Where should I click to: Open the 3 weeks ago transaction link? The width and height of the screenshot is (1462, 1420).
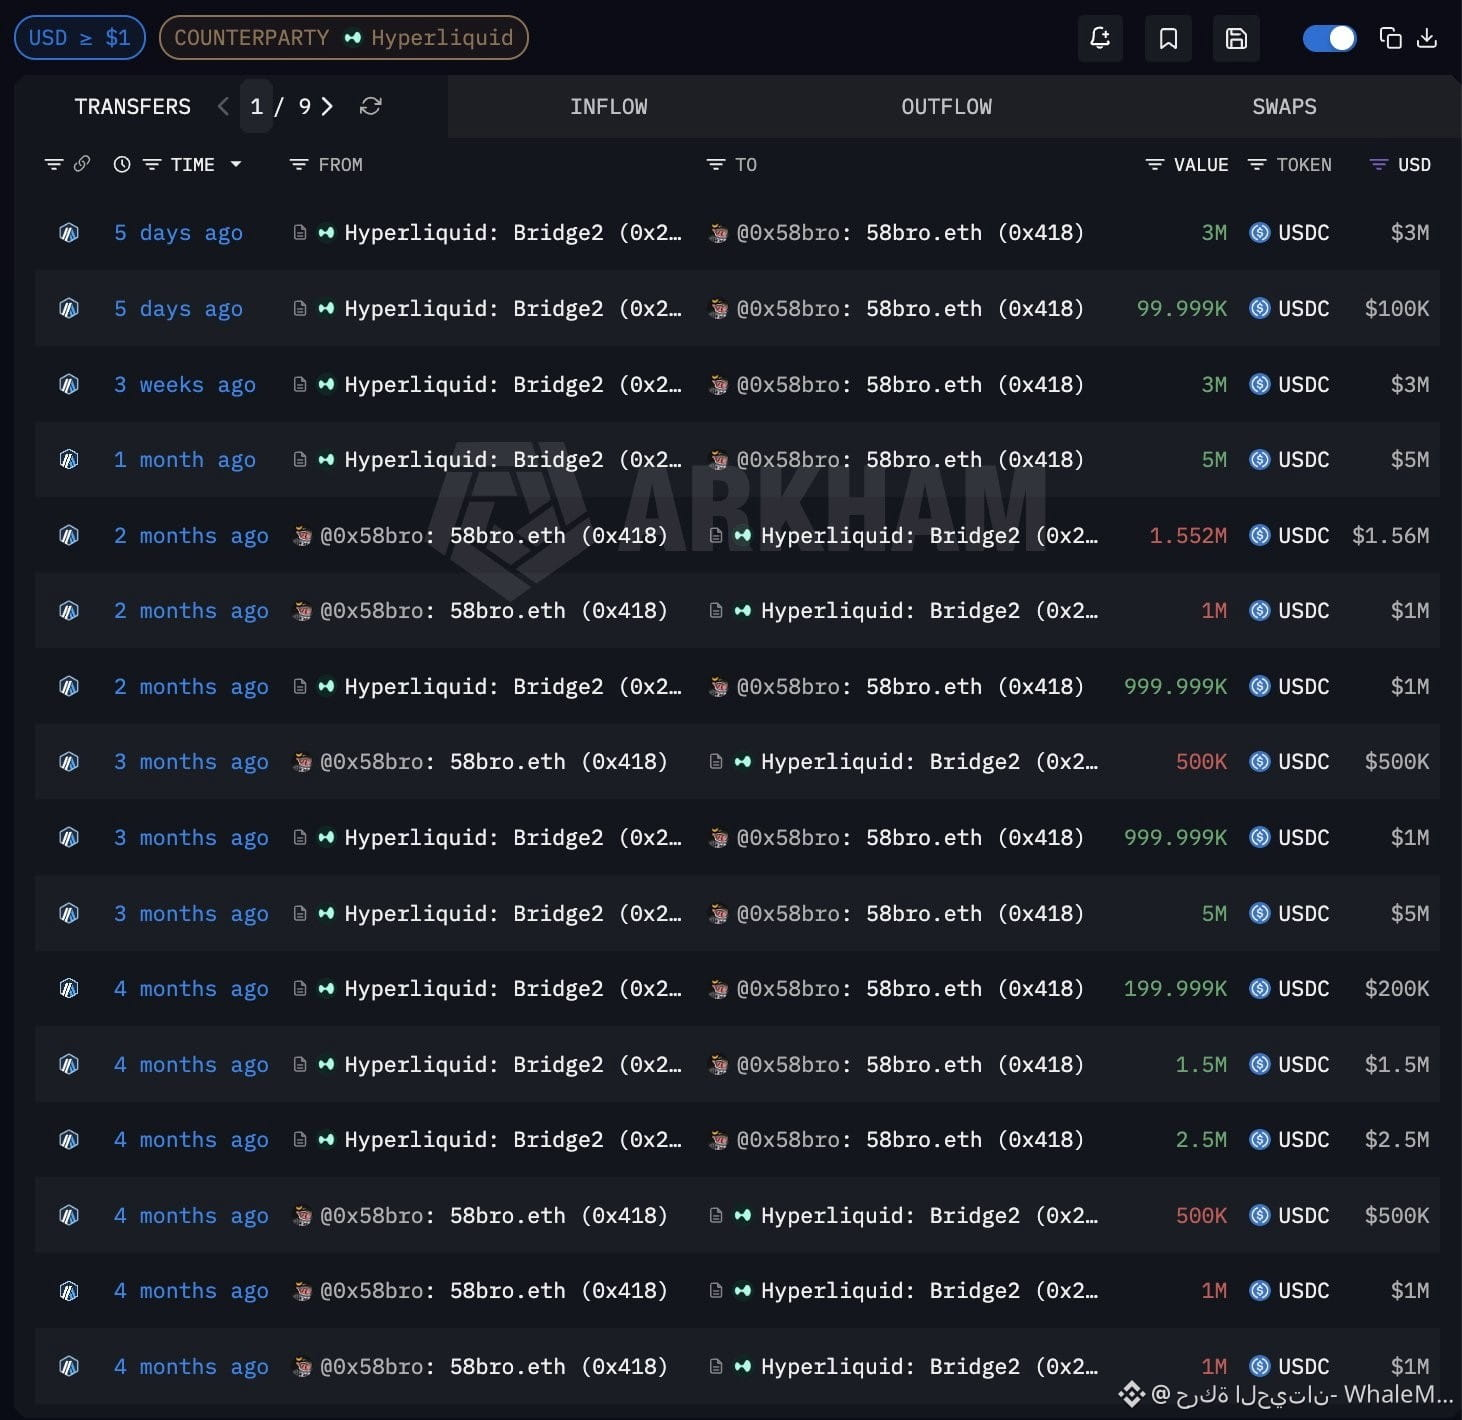pos(185,384)
